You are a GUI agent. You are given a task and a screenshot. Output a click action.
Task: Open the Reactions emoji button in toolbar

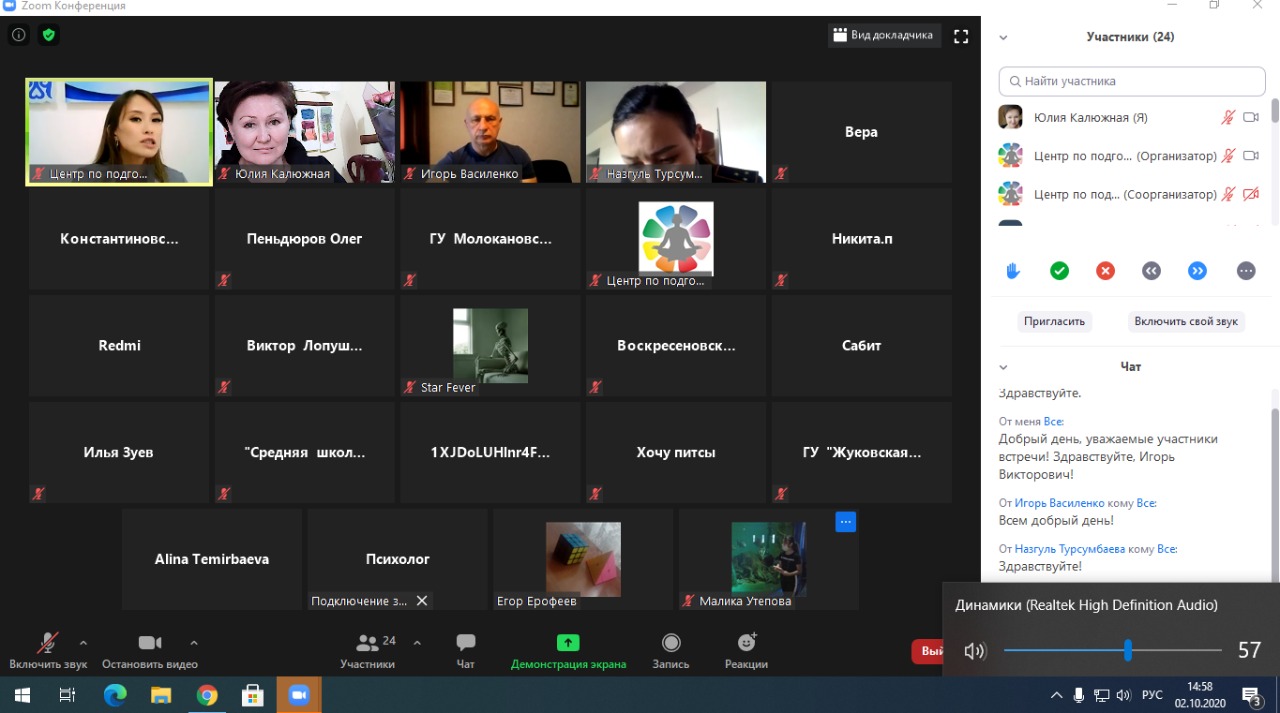coord(746,649)
